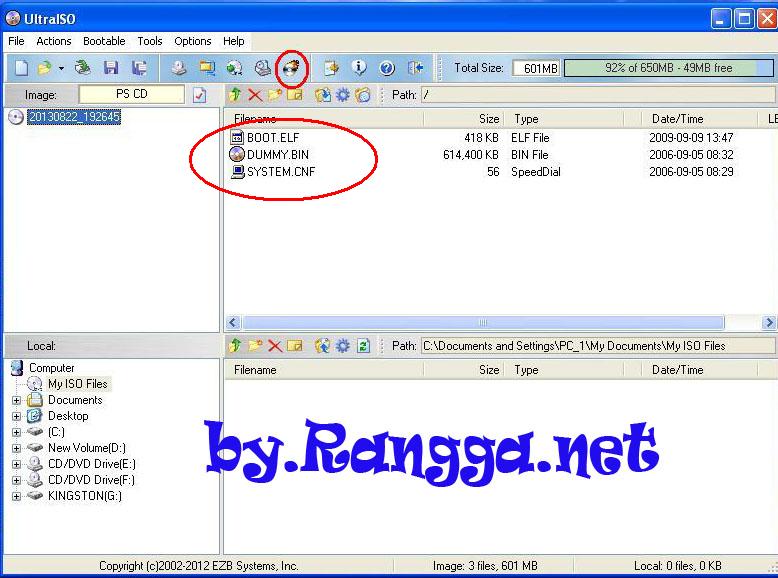Select My ISO Files in the local tree

pos(77,384)
